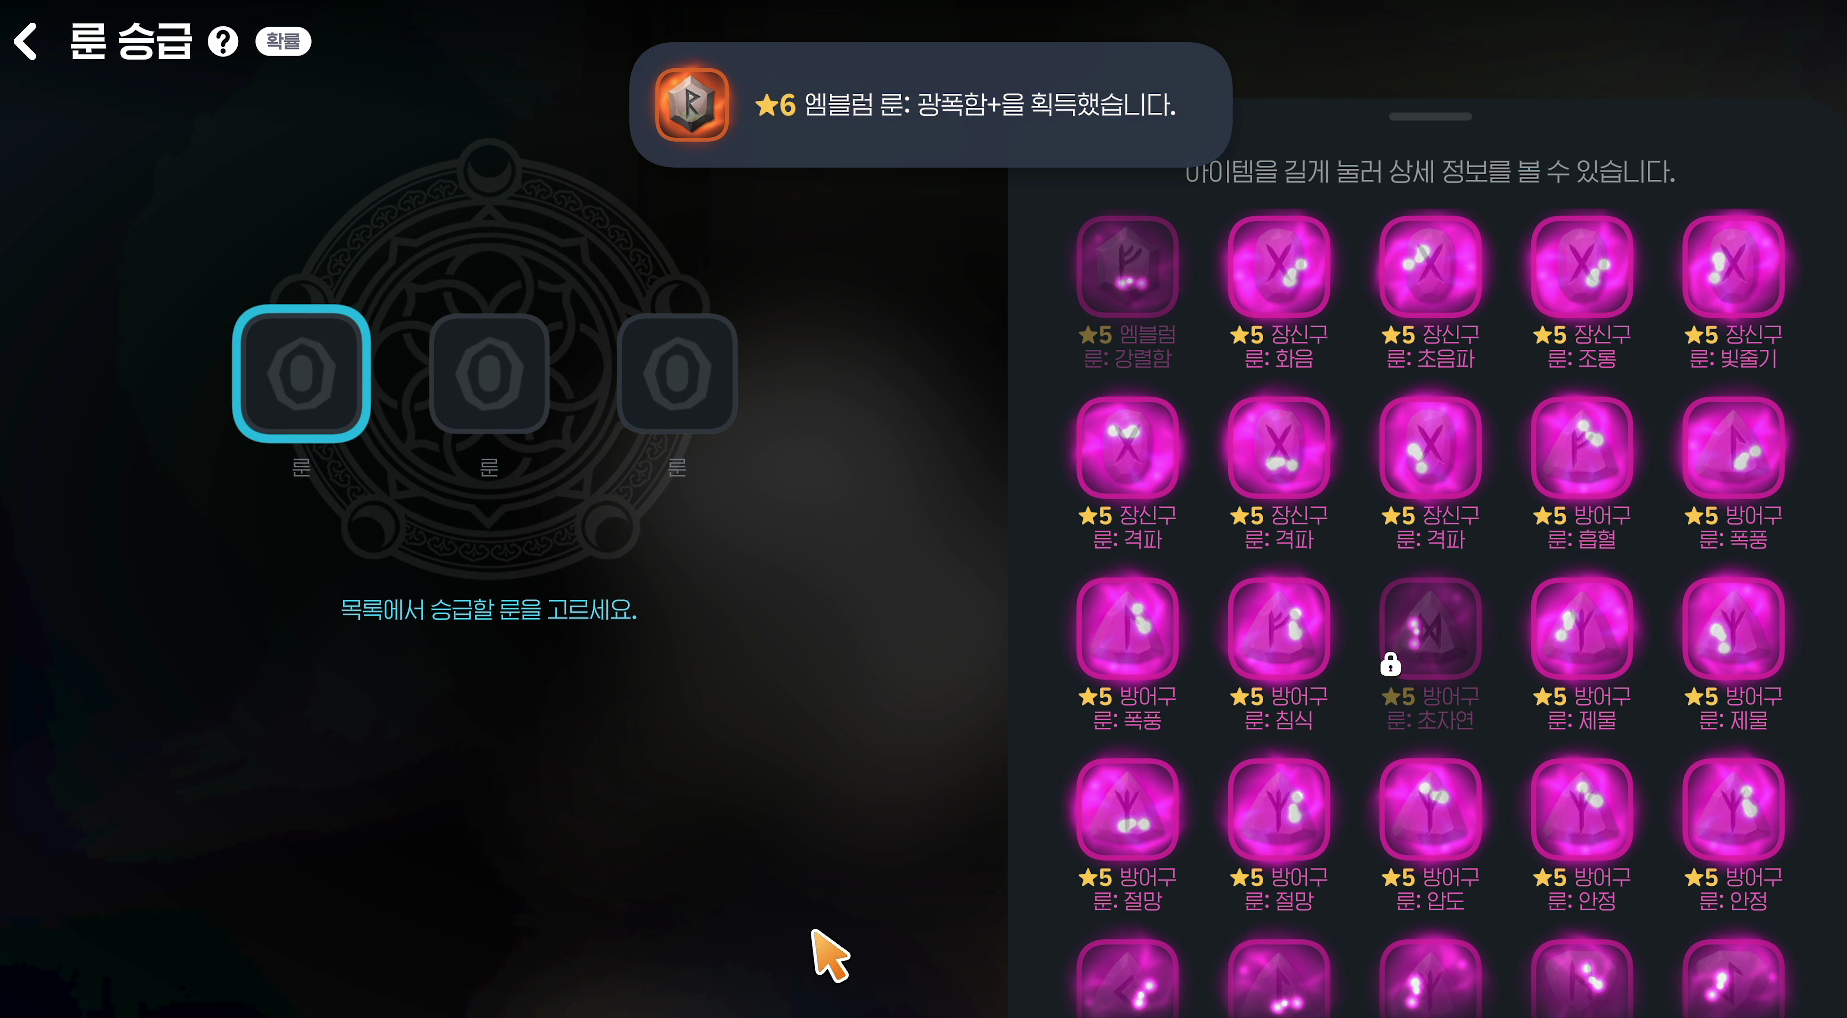Open the 확률 probability info button
Image resolution: width=1847 pixels, height=1018 pixels.
tap(283, 41)
